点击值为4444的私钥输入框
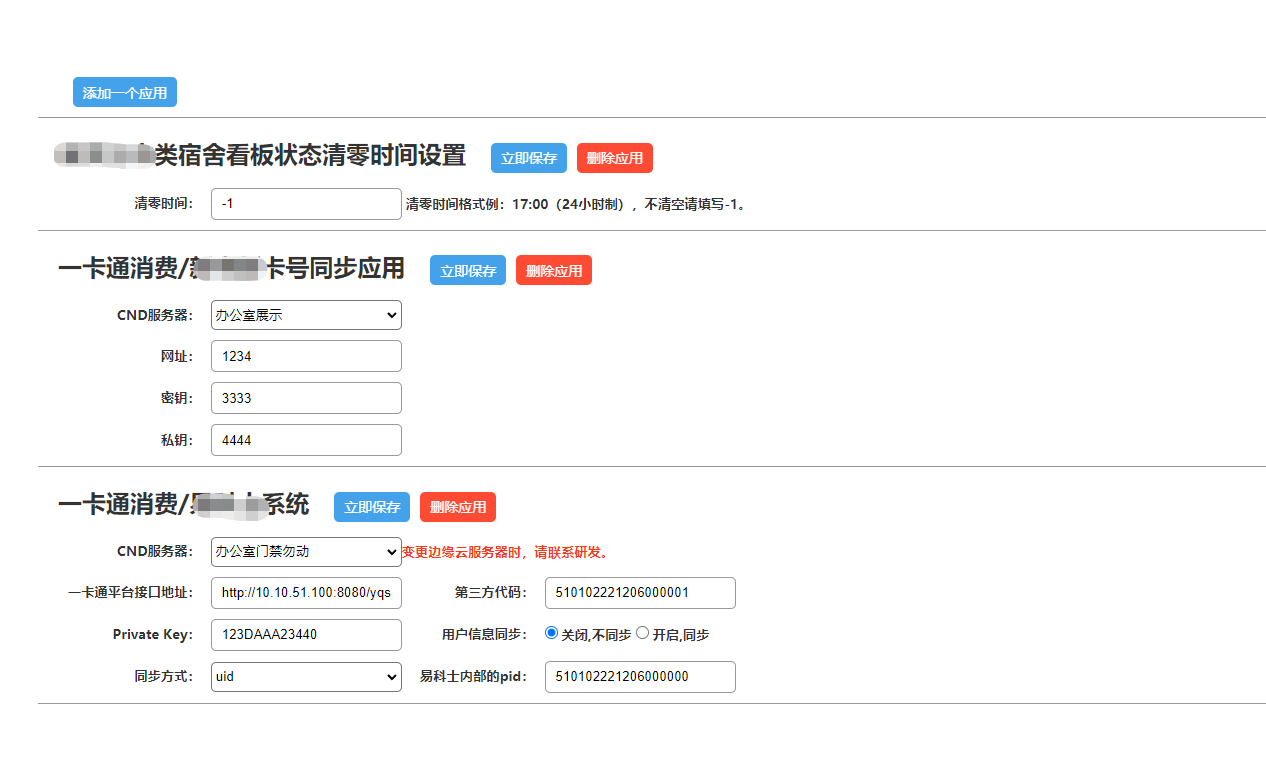 point(306,440)
